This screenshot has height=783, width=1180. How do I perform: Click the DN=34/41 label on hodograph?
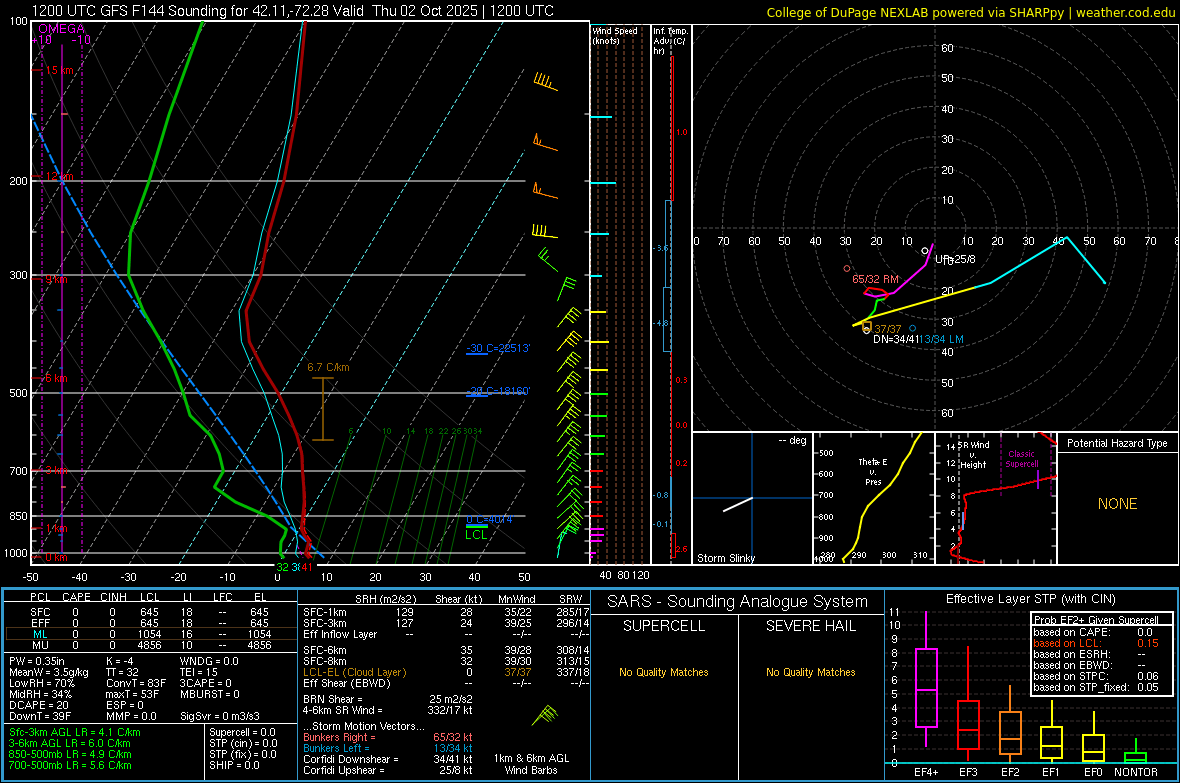click(x=896, y=340)
